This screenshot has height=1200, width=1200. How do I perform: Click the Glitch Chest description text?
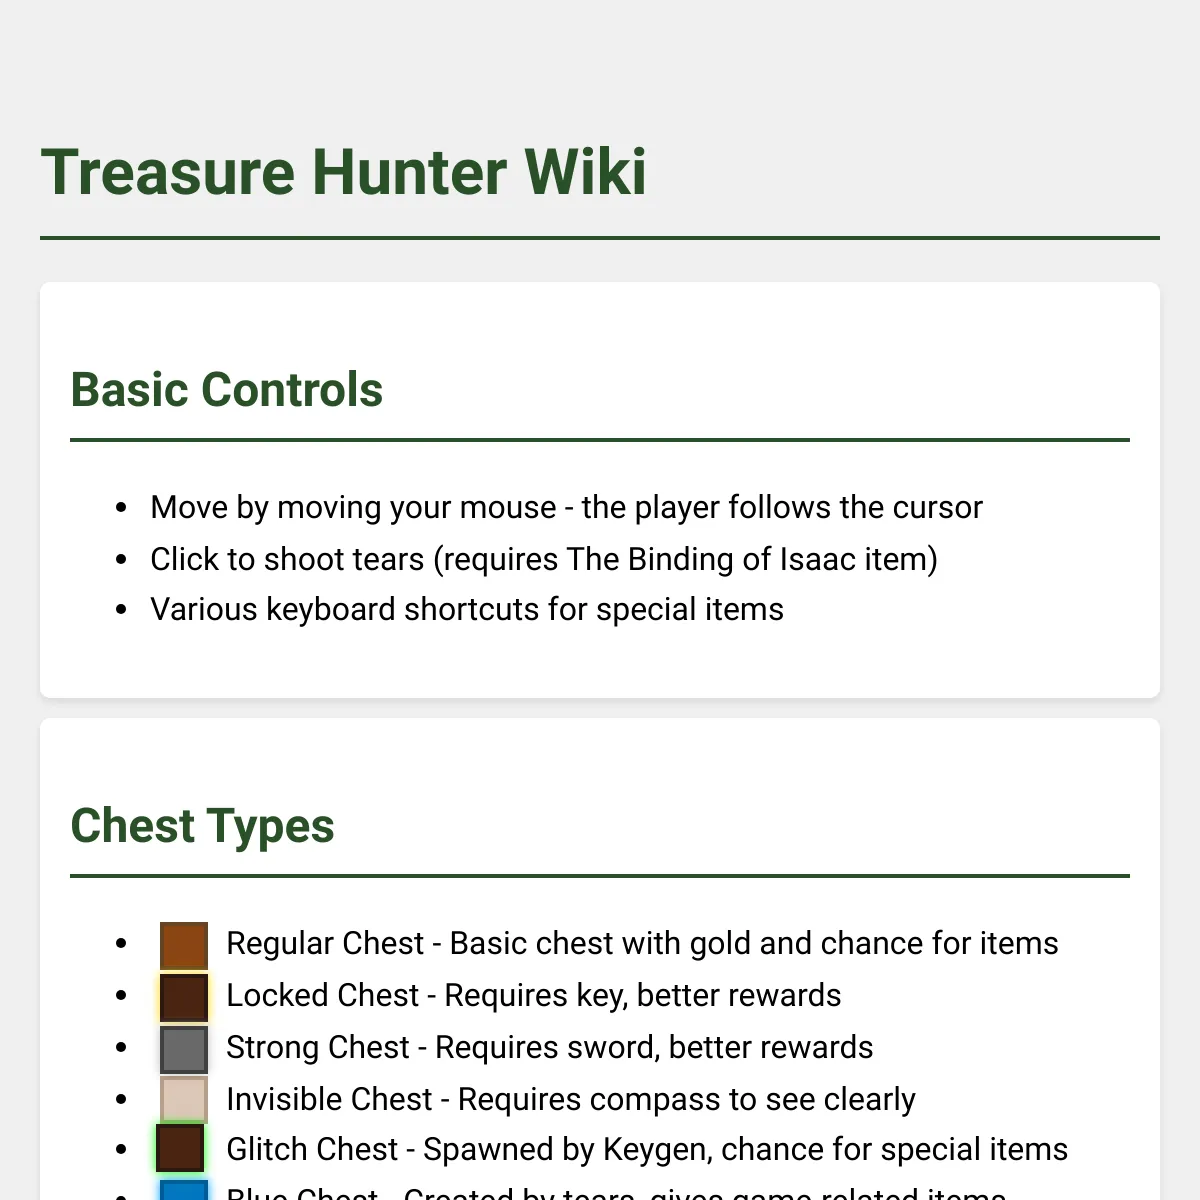tap(647, 1149)
